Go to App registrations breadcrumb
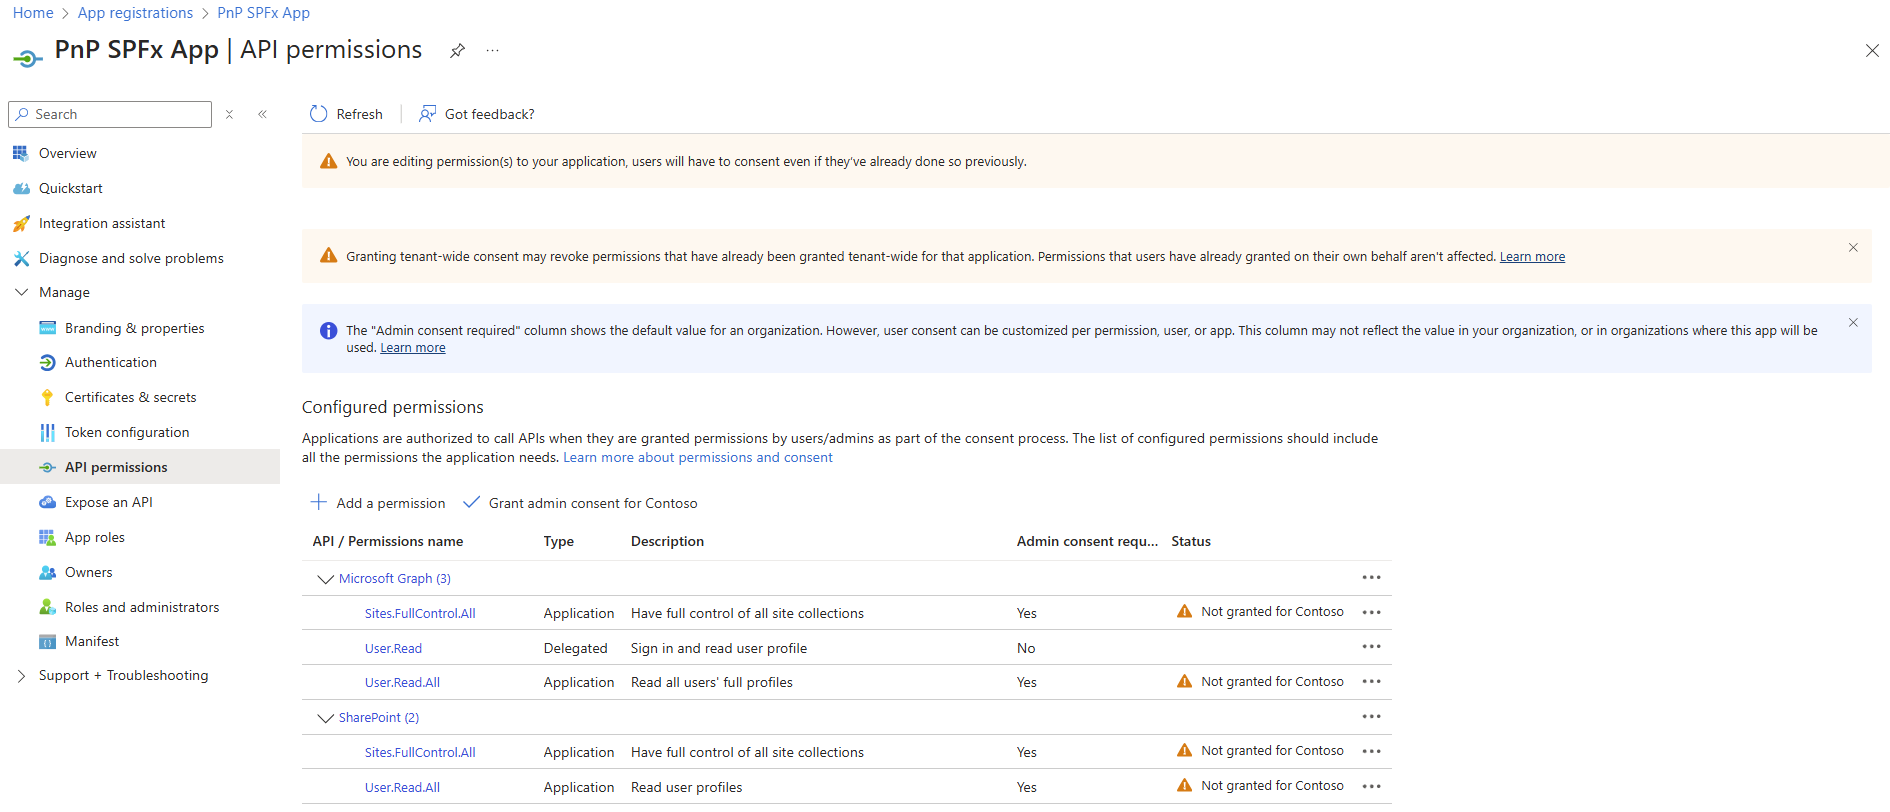The width and height of the screenshot is (1890, 812). coord(135,13)
